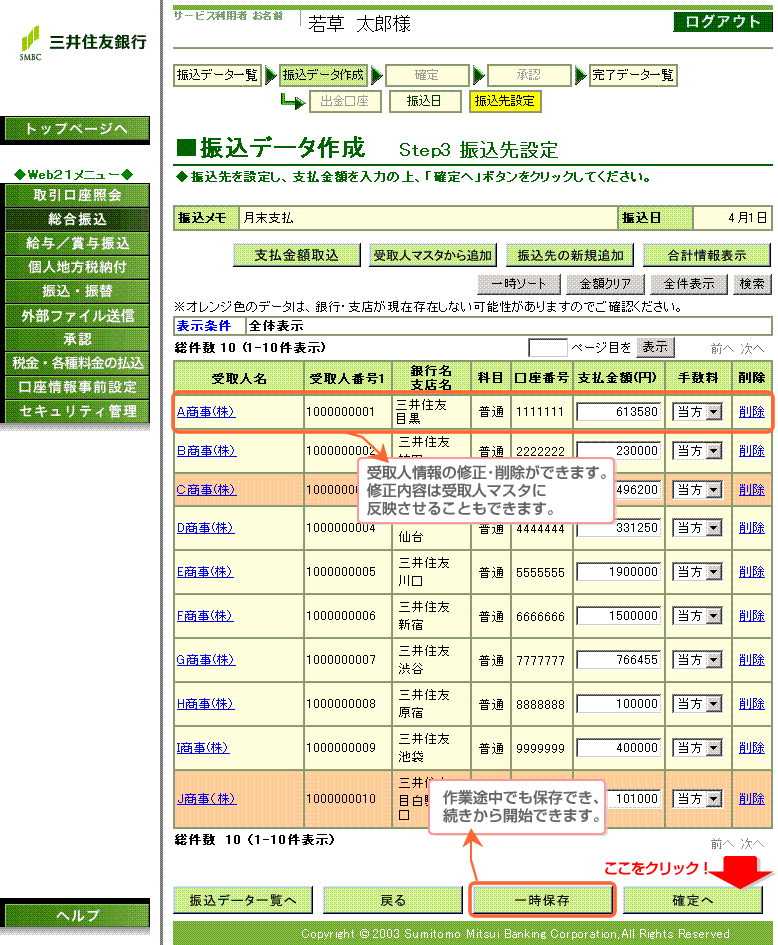
Task: Select 総合振込 in the Web21 menu
Action: pos(77,219)
